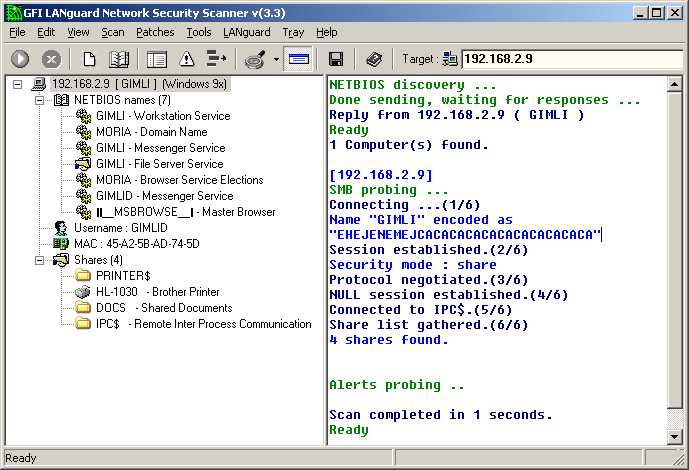Click gears icon beside GIMLID - Messenger Service

83,196
